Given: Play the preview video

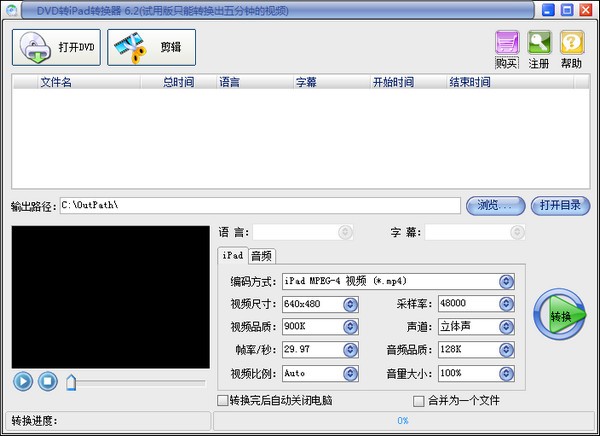Looking at the screenshot, I should (23, 381).
